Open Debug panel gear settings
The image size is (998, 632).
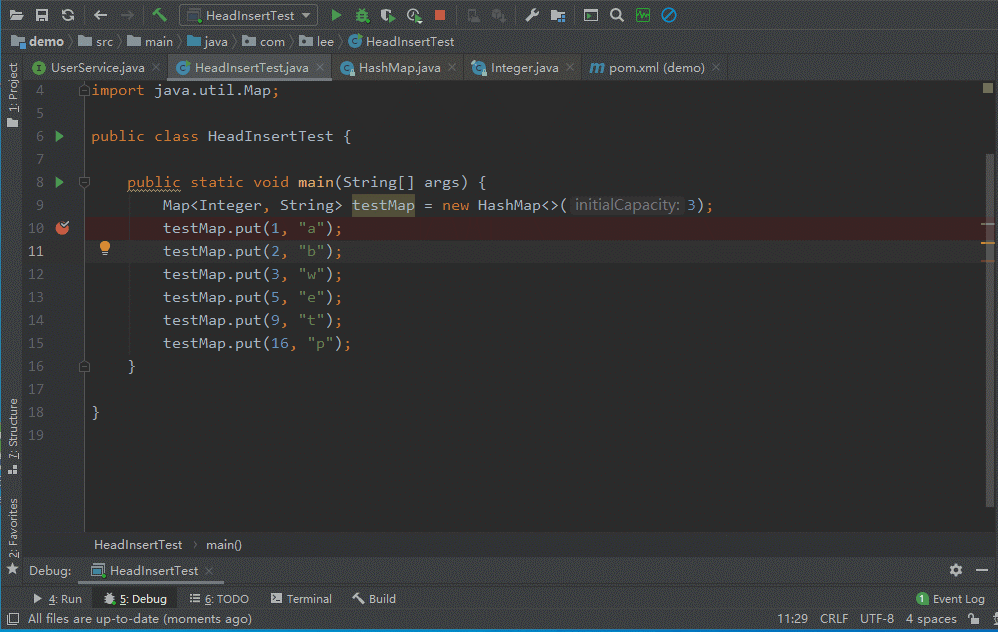pyautogui.click(x=956, y=570)
